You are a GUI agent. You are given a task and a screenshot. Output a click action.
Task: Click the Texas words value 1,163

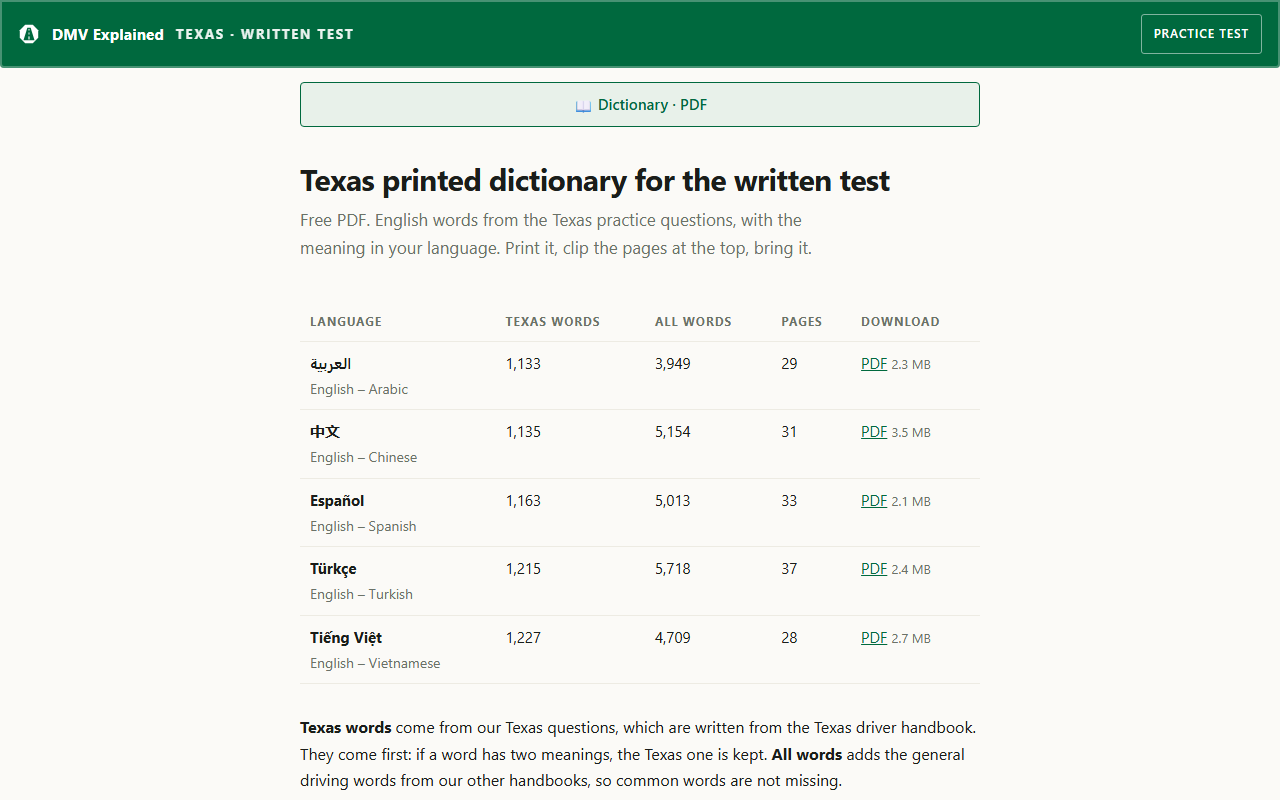[523, 501]
